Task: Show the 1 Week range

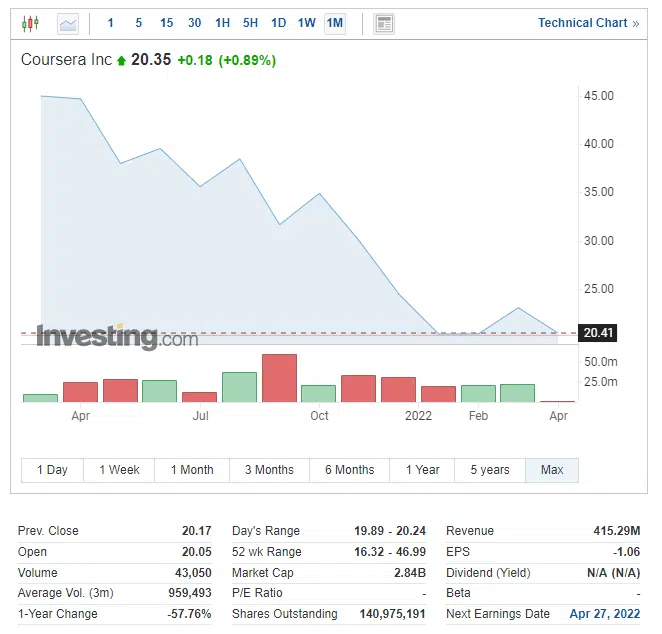Action: pyautogui.click(x=119, y=470)
